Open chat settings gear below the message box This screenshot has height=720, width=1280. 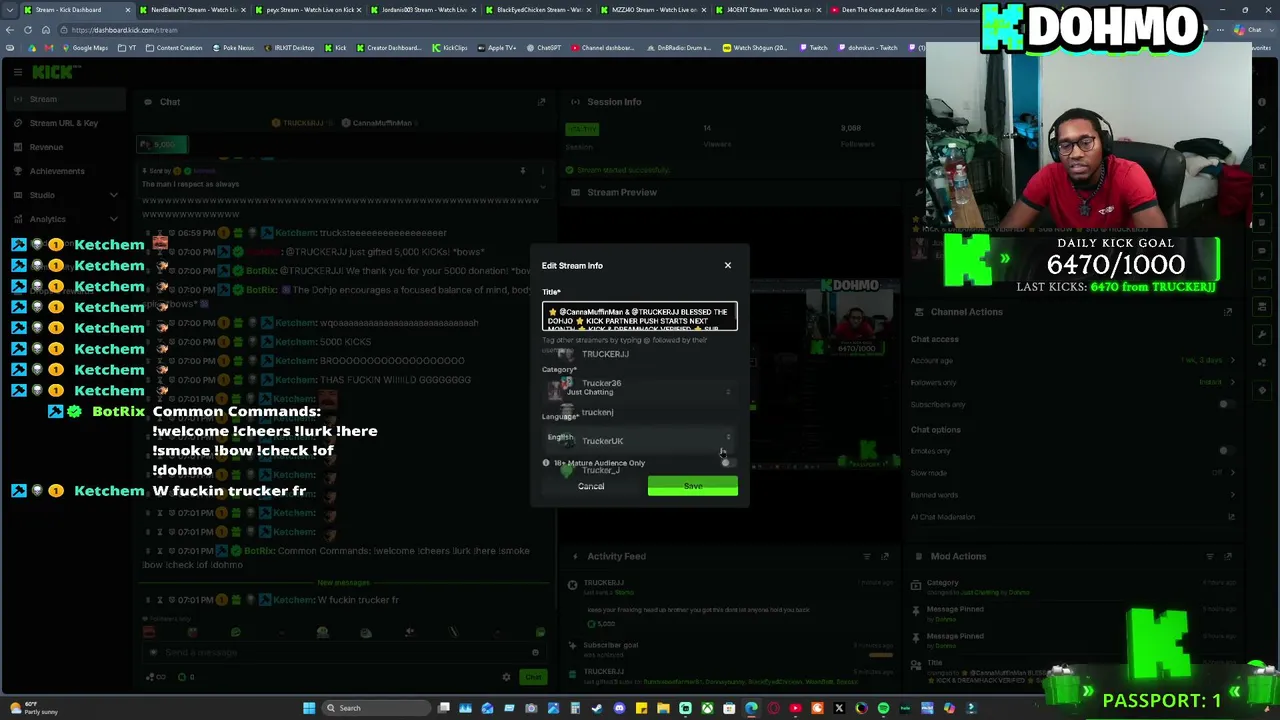(506, 677)
